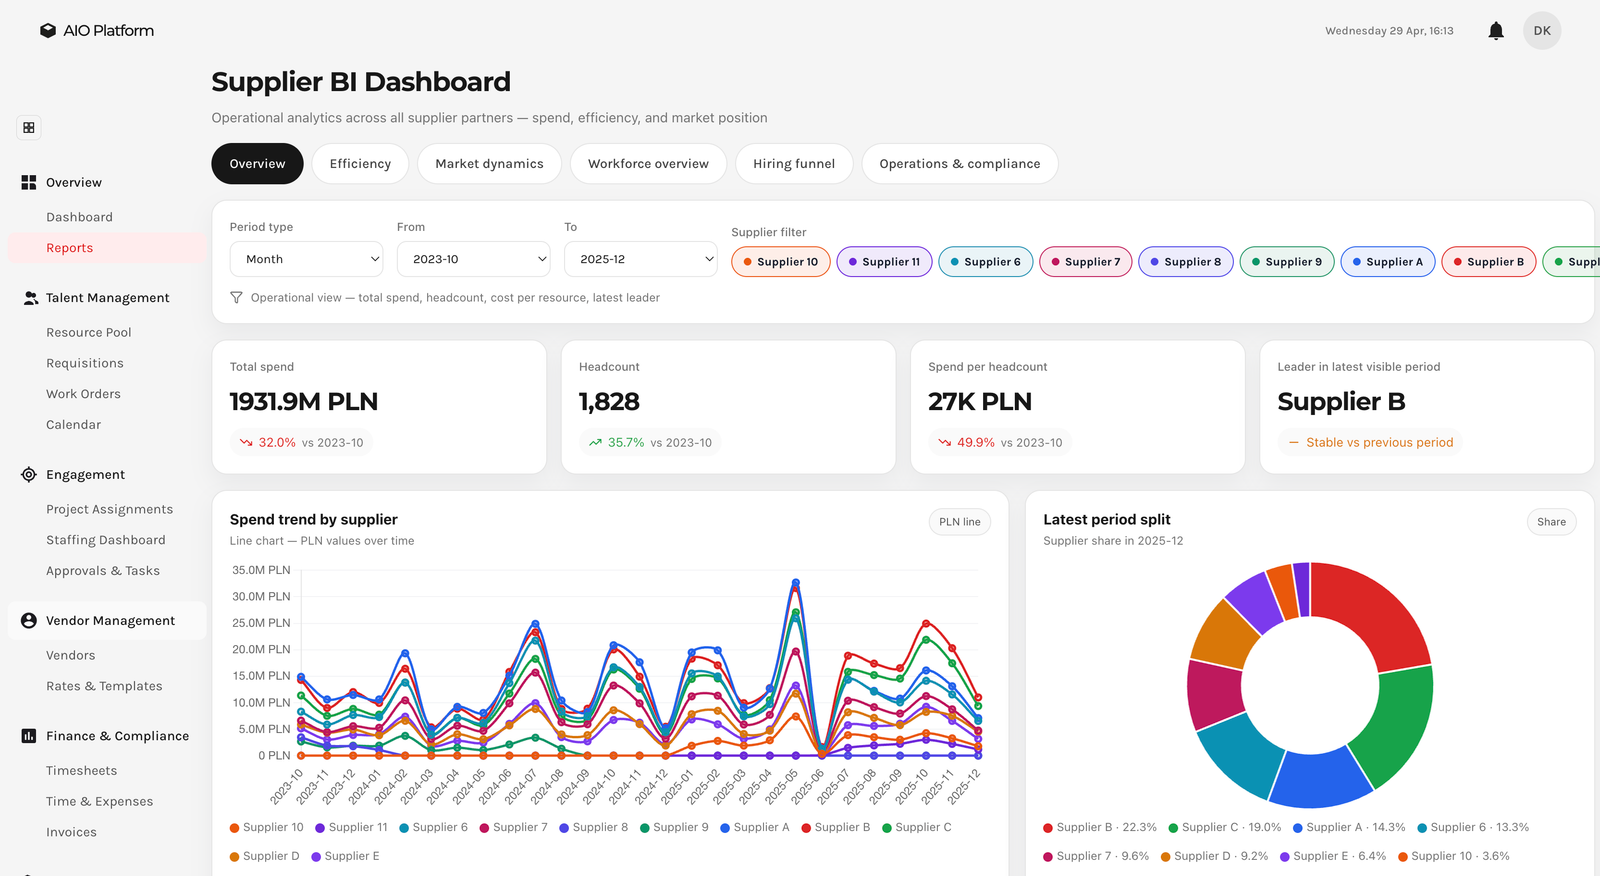Open Rates & Templates
Screen dimensions: 1600x876
[104, 687]
